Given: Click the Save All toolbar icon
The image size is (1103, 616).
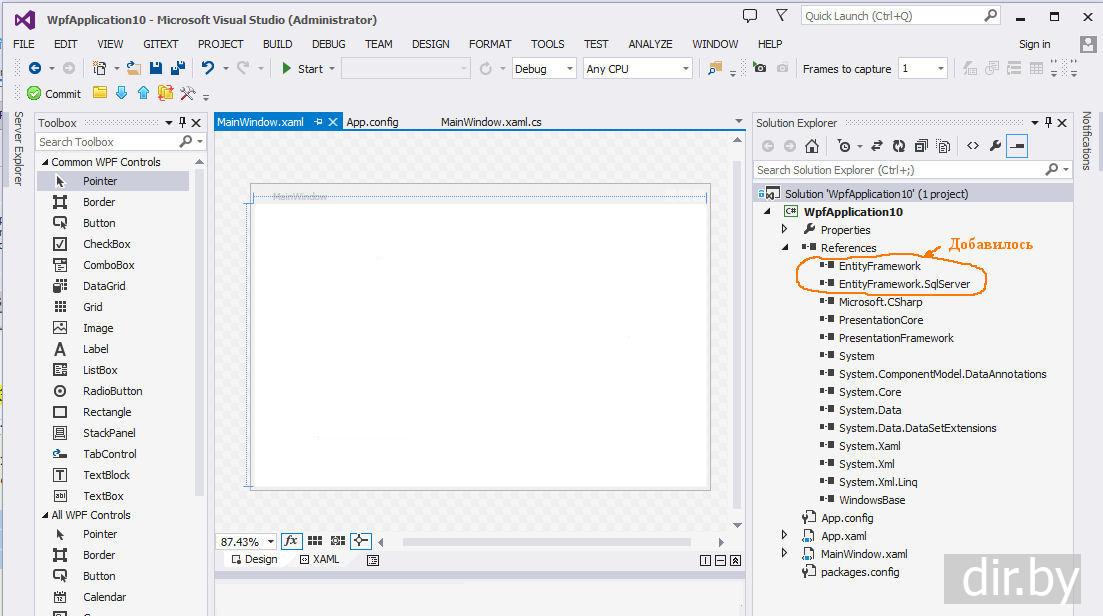Looking at the screenshot, I should point(177,68).
